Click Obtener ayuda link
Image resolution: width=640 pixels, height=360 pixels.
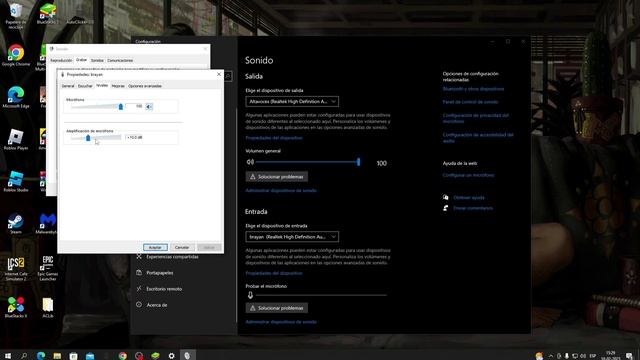tap(469, 198)
